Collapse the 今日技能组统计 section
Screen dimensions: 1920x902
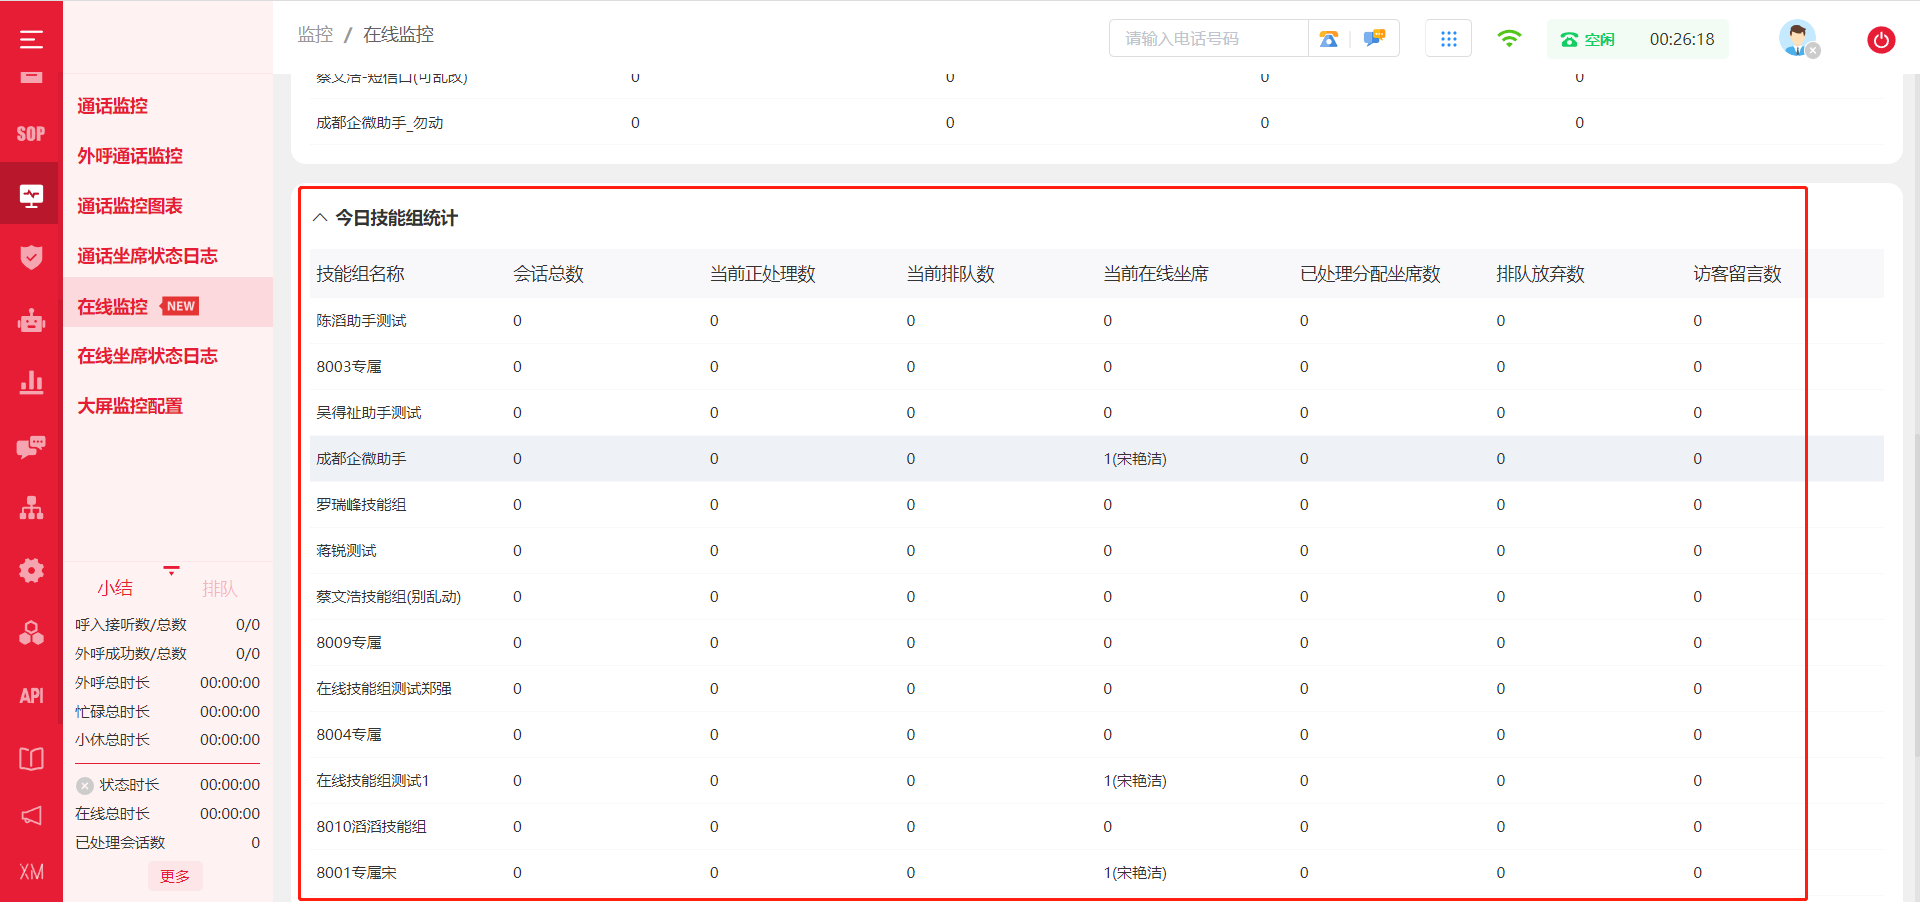320,218
